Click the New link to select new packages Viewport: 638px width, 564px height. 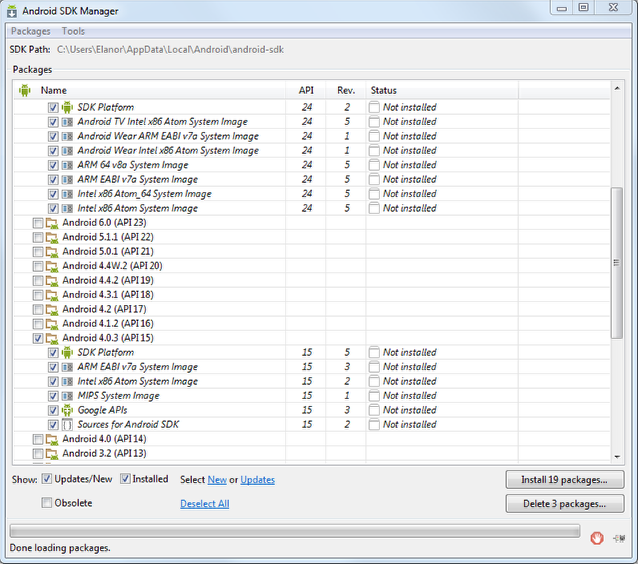pos(217,480)
